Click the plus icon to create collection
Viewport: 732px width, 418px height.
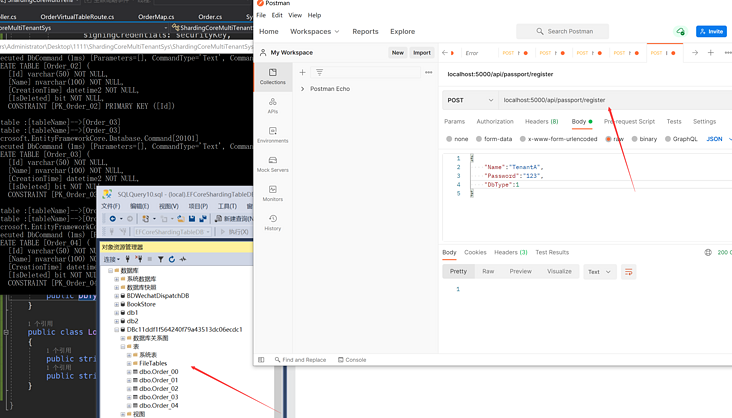click(x=303, y=72)
